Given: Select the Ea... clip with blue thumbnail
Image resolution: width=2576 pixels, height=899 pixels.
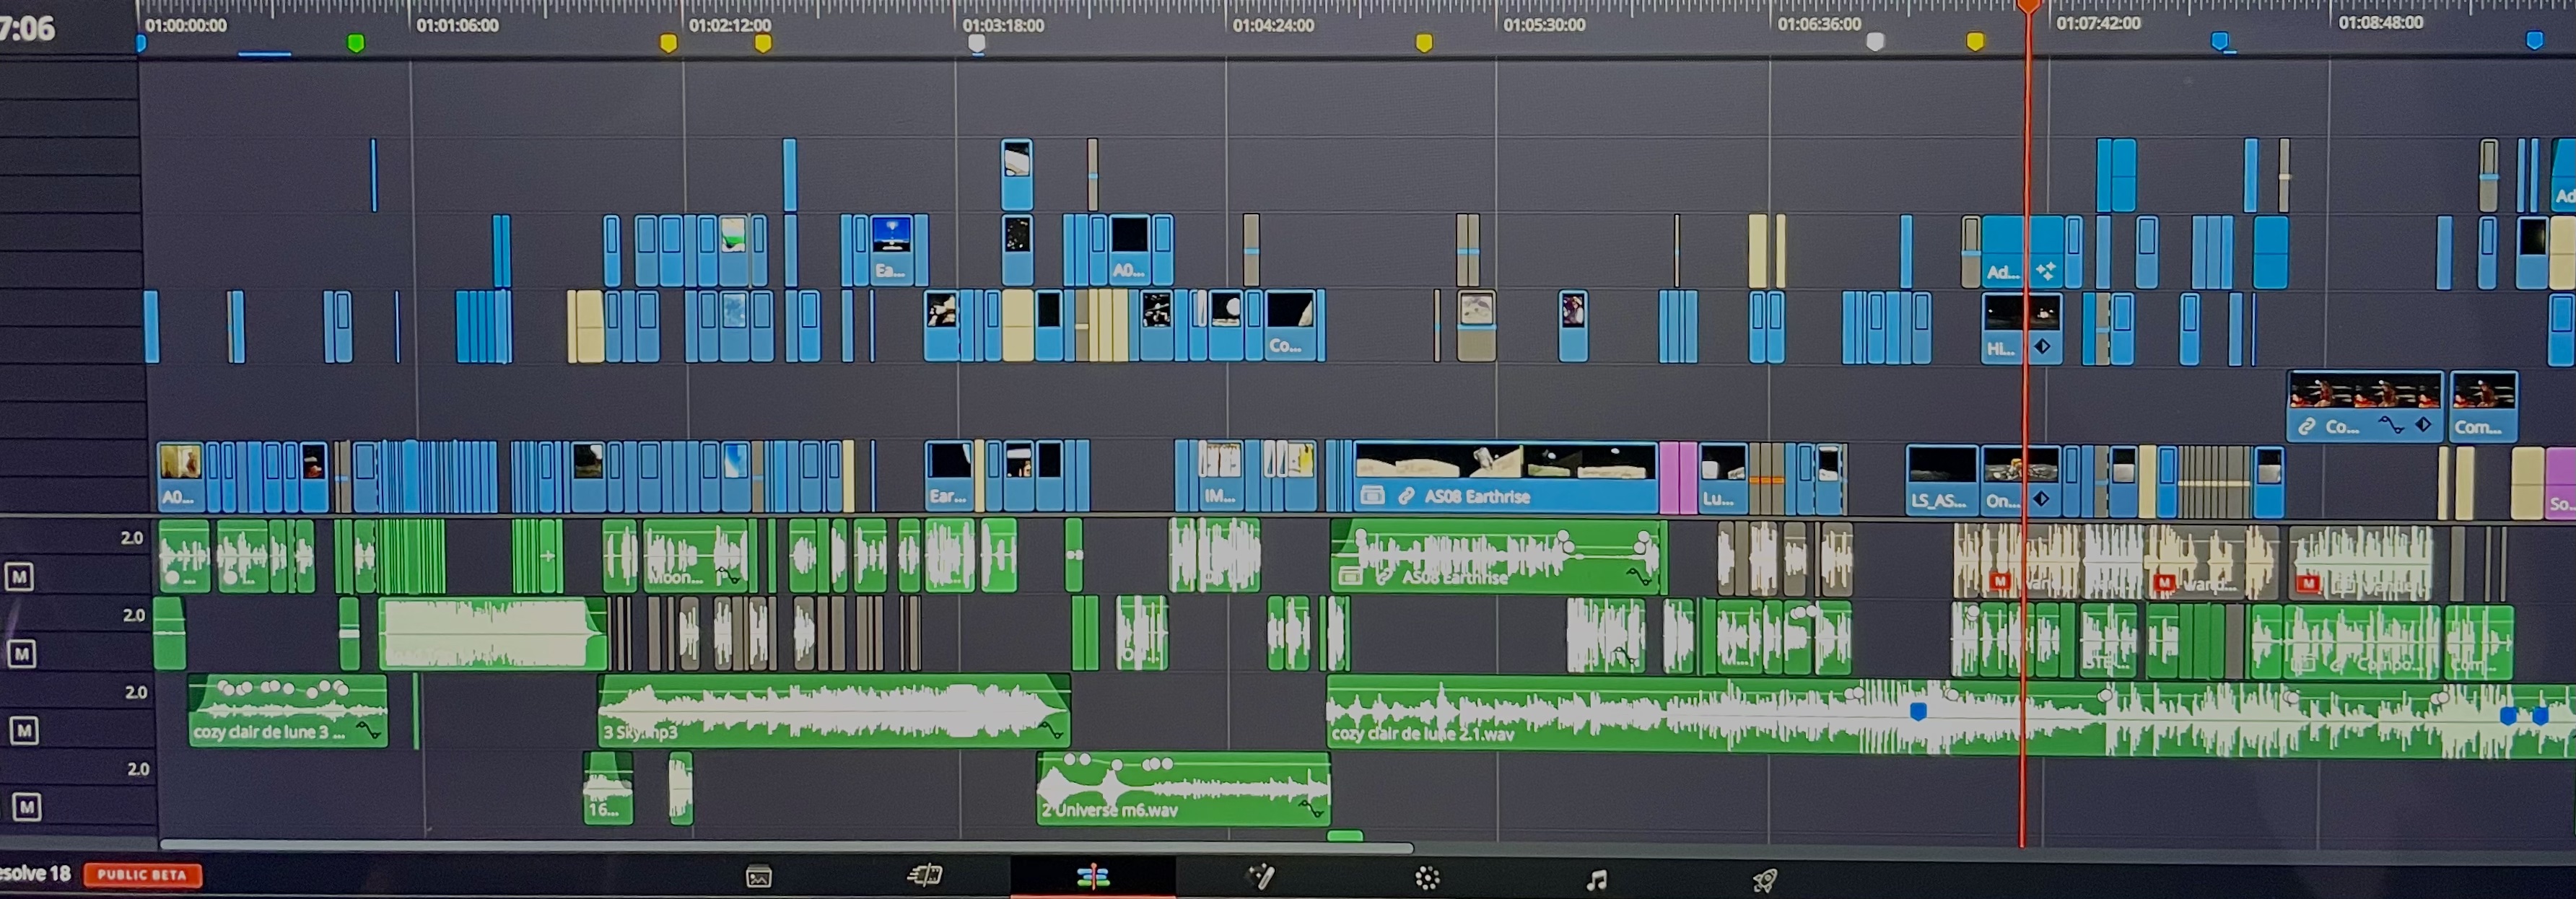Looking at the screenshot, I should 891,250.
